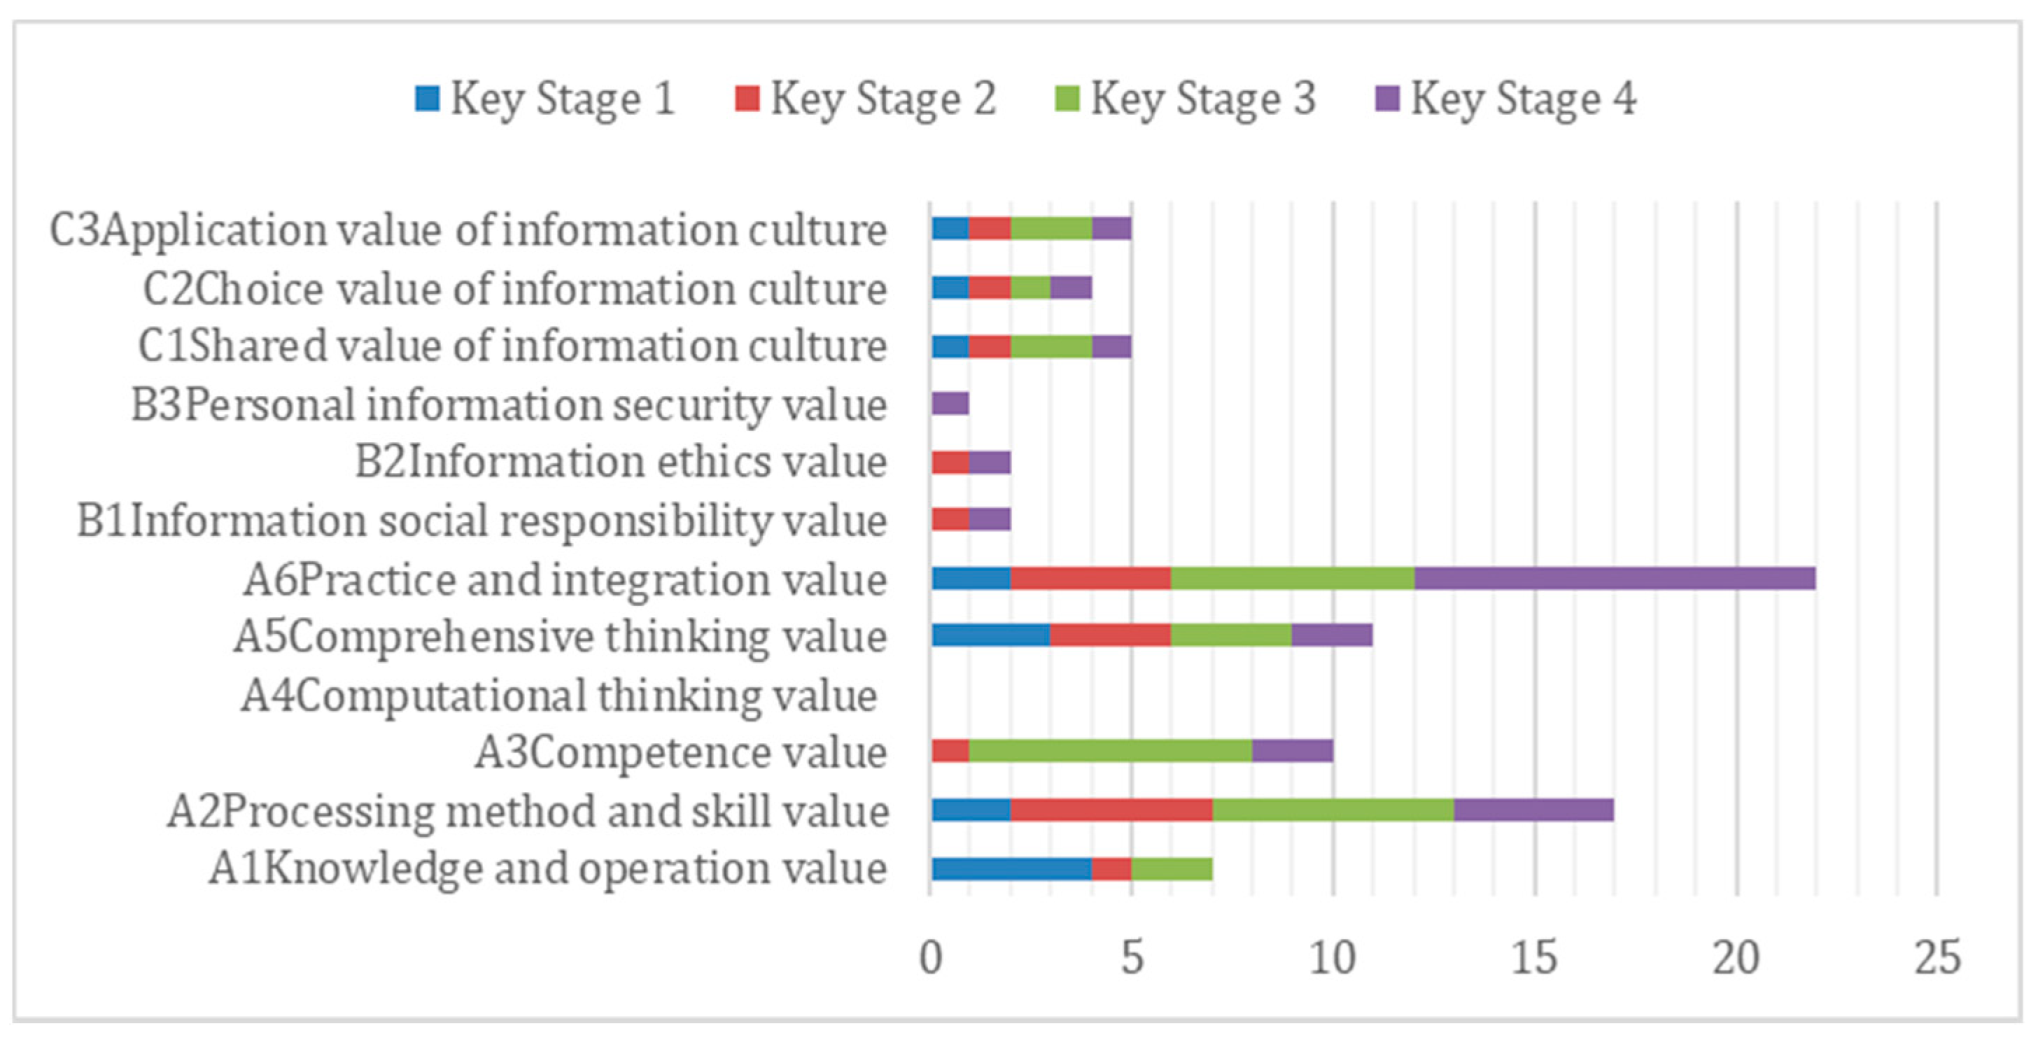
Task: Click the green segment of the A3 bar
Action: [1110, 751]
